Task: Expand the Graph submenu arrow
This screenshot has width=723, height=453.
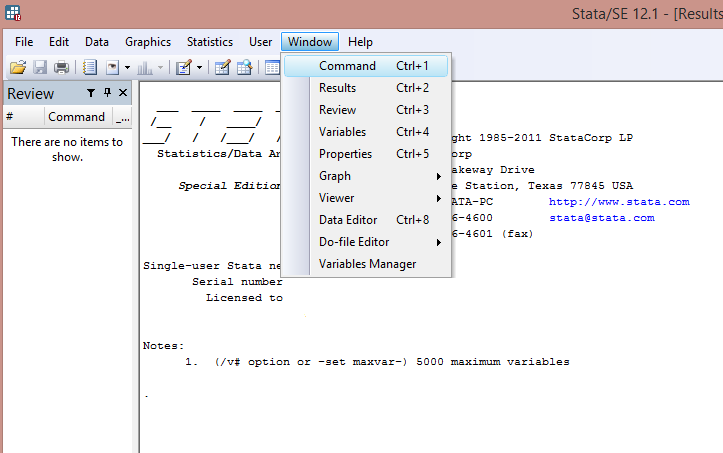Action: tap(439, 176)
